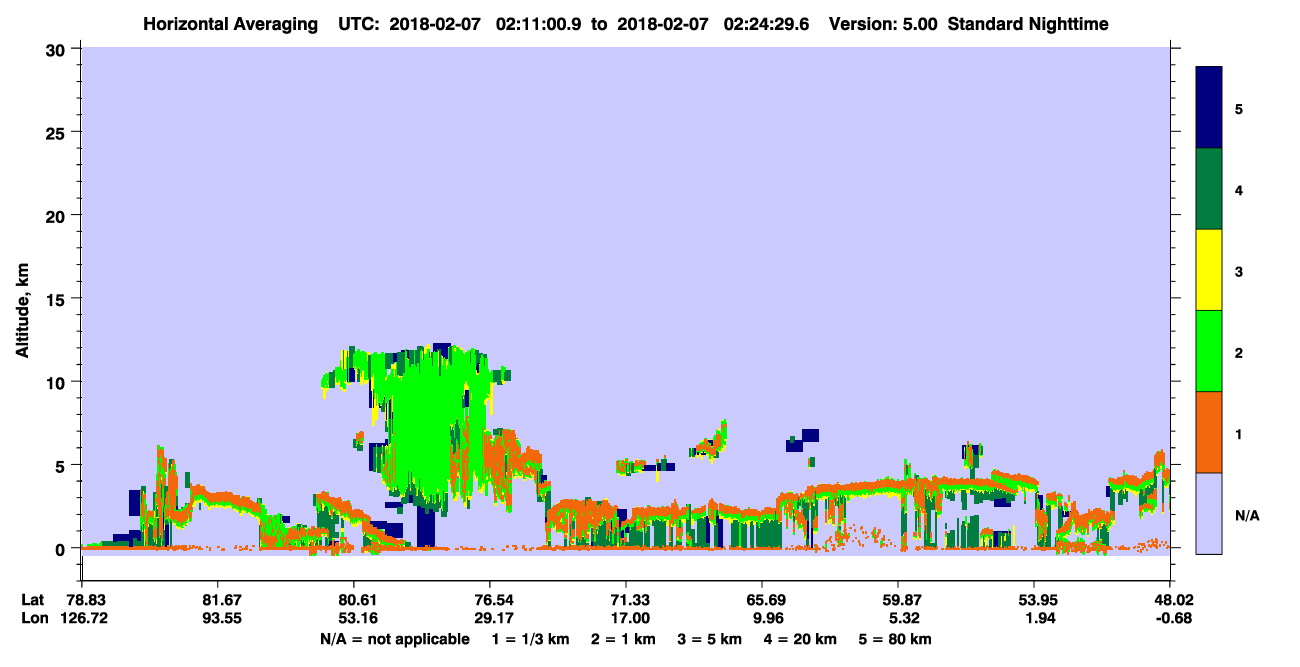Click the yellow color bar segment 3
This screenshot has width=1300, height=667.
pos(1209,270)
